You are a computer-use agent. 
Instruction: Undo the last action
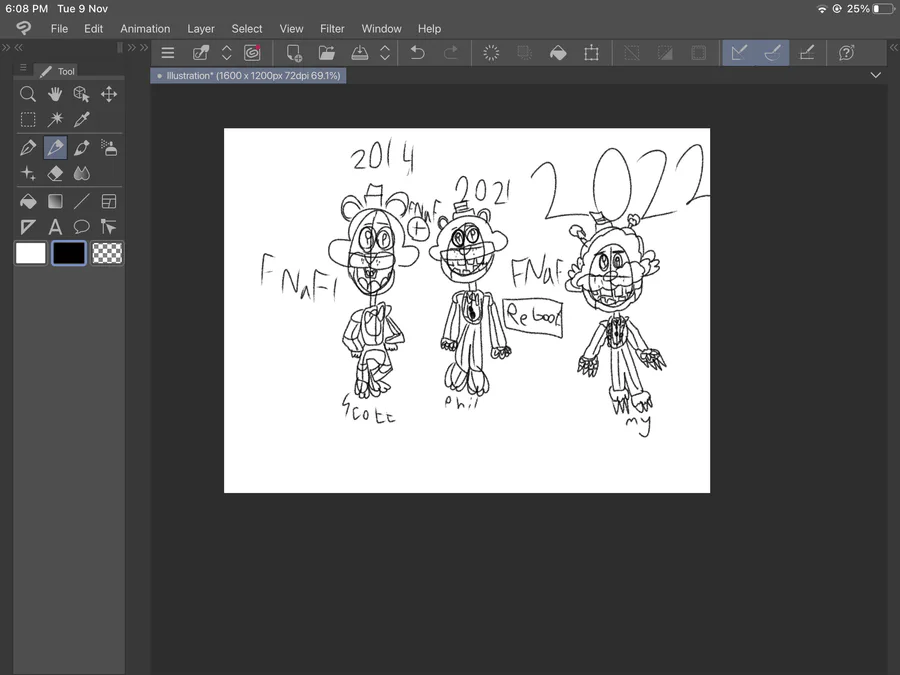(x=417, y=53)
